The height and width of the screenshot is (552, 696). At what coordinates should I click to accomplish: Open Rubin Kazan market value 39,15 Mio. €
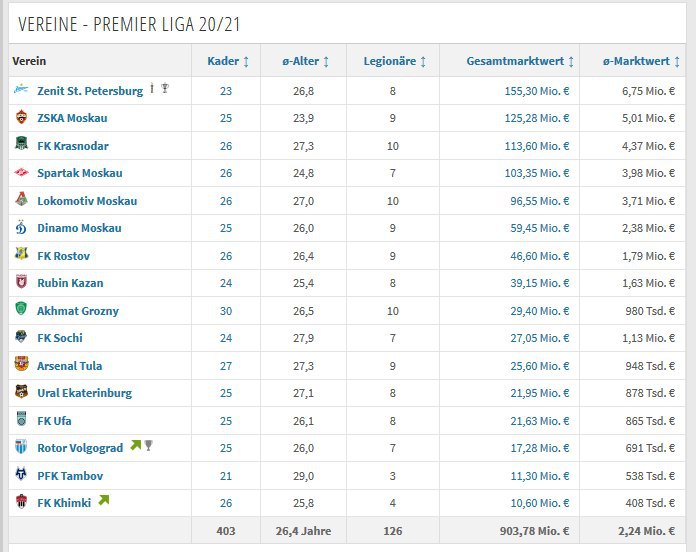click(540, 283)
